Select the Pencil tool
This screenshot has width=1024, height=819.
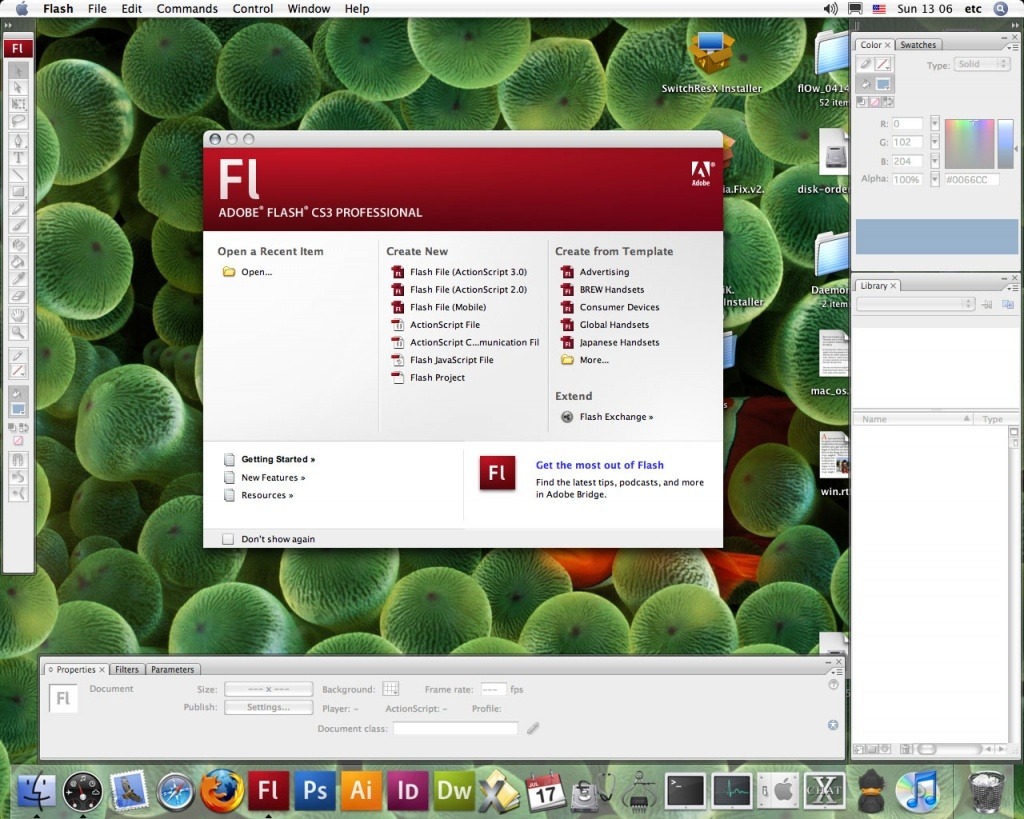point(18,208)
